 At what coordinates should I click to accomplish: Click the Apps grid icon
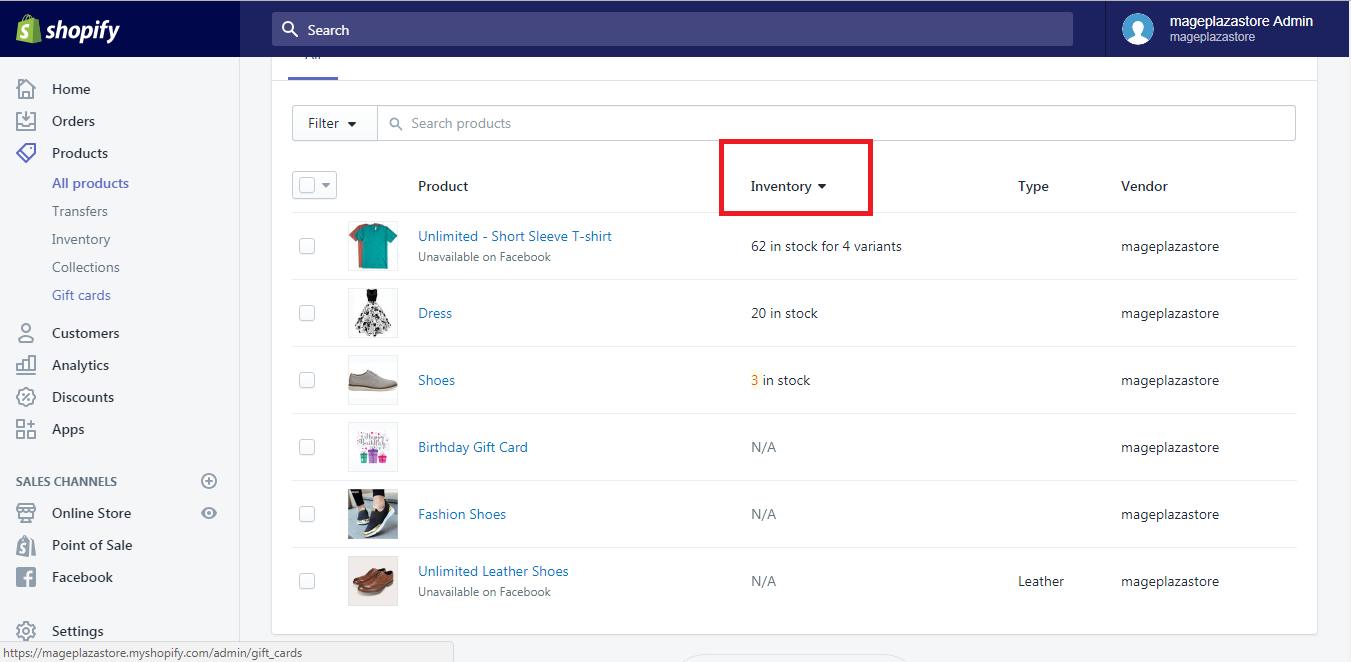point(26,429)
